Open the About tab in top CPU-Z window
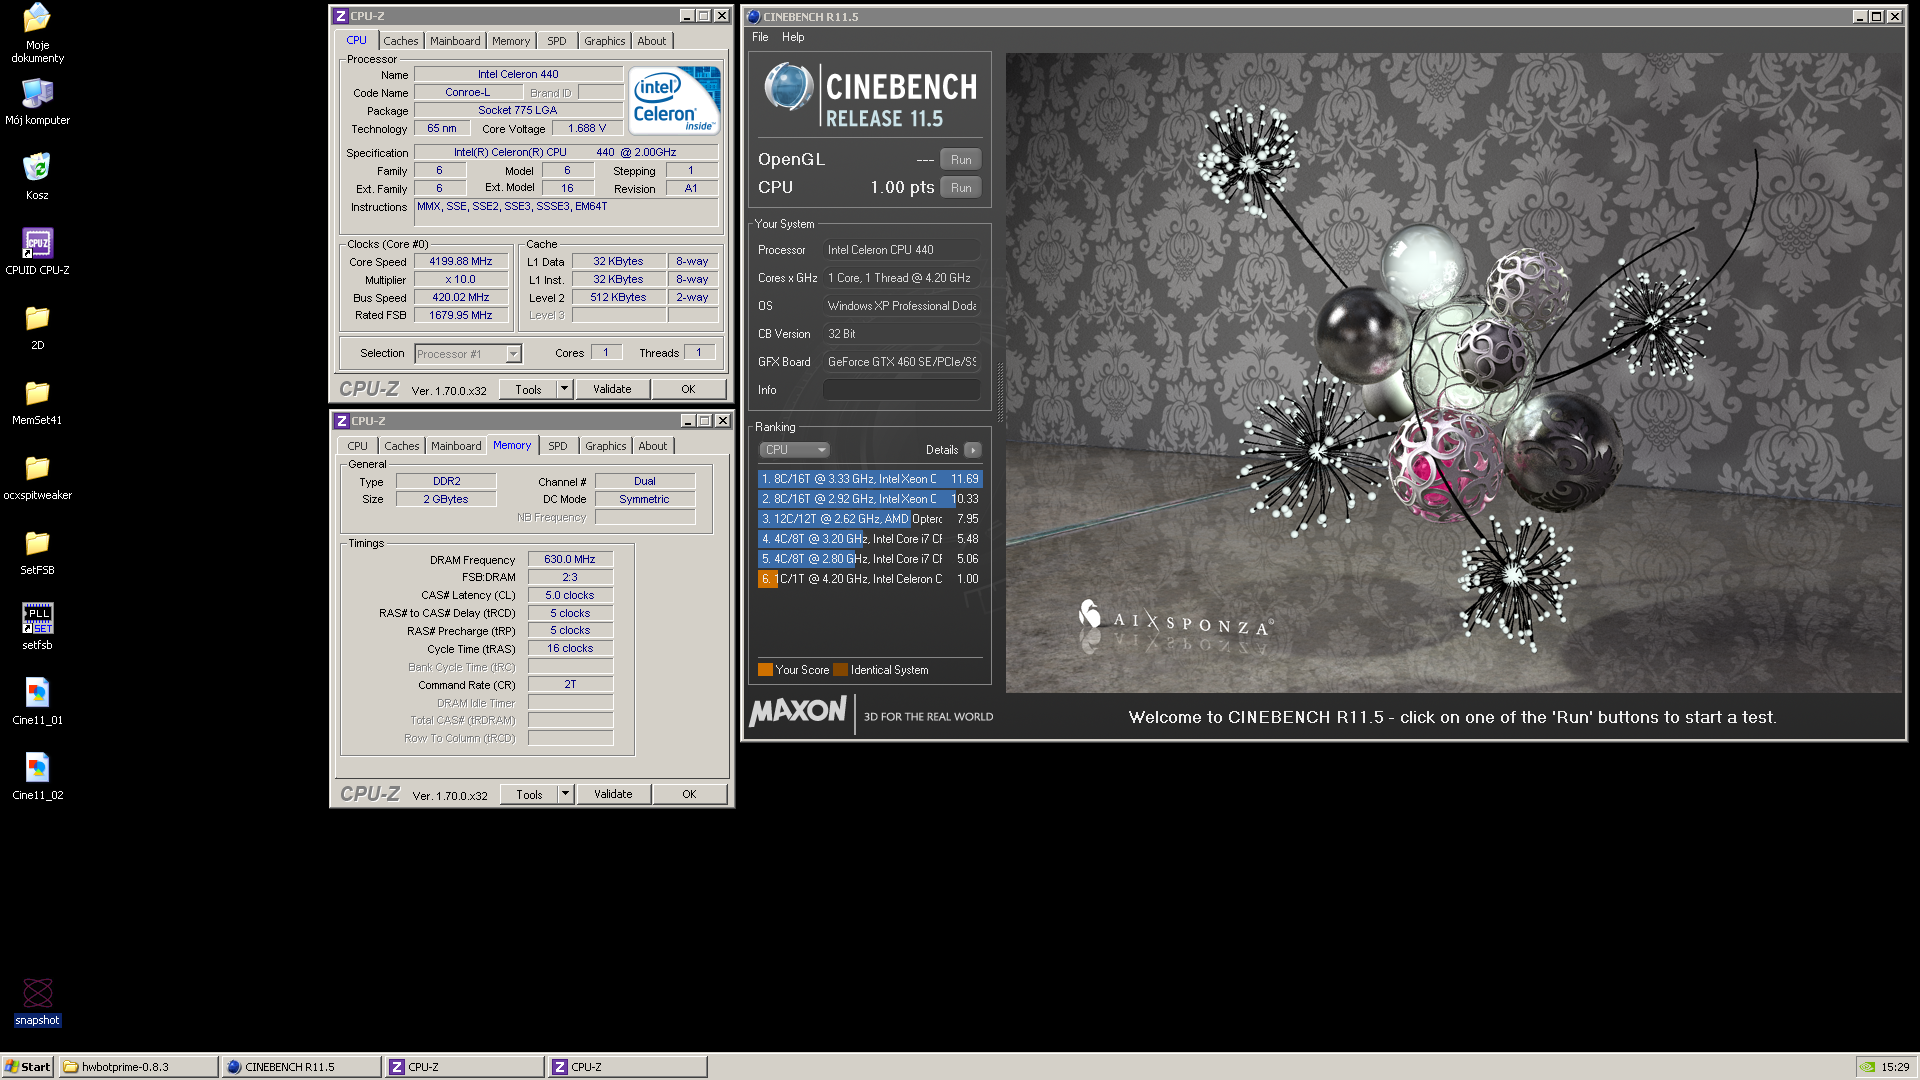 (x=652, y=41)
